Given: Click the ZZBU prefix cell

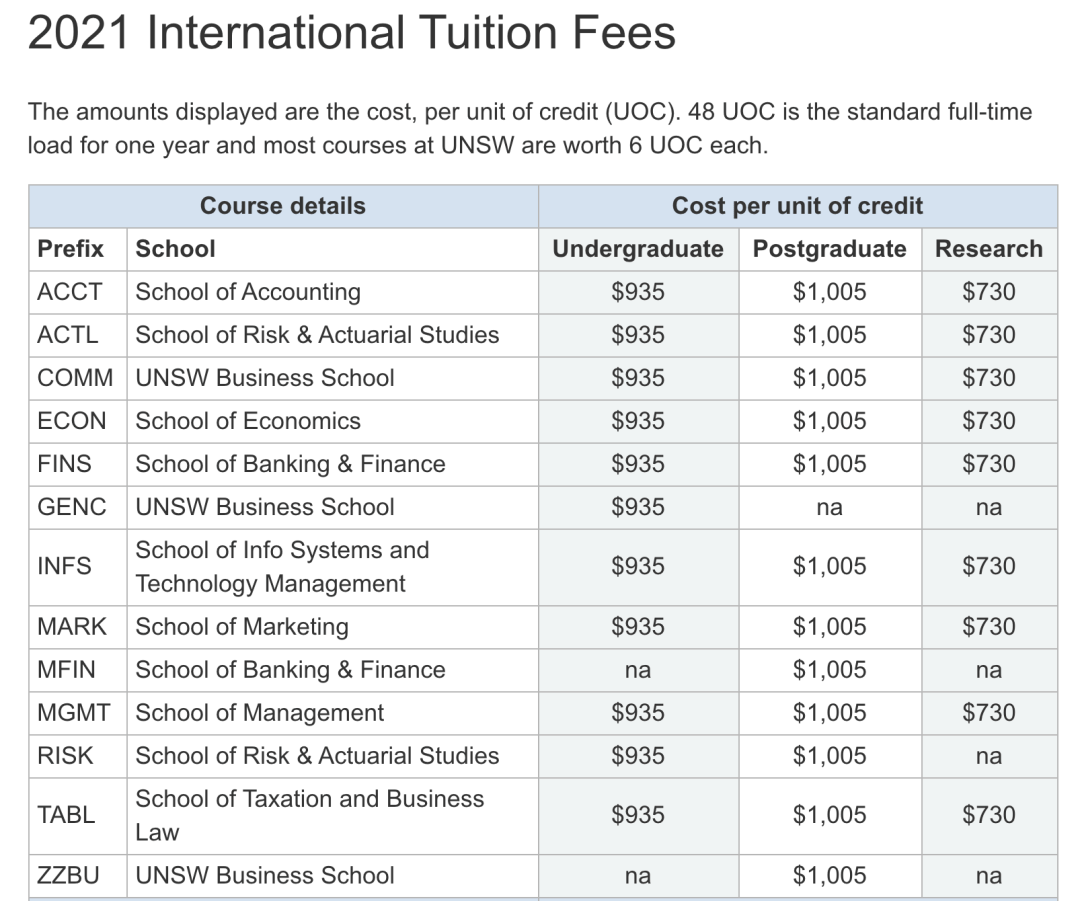Looking at the screenshot, I should coord(78,876).
